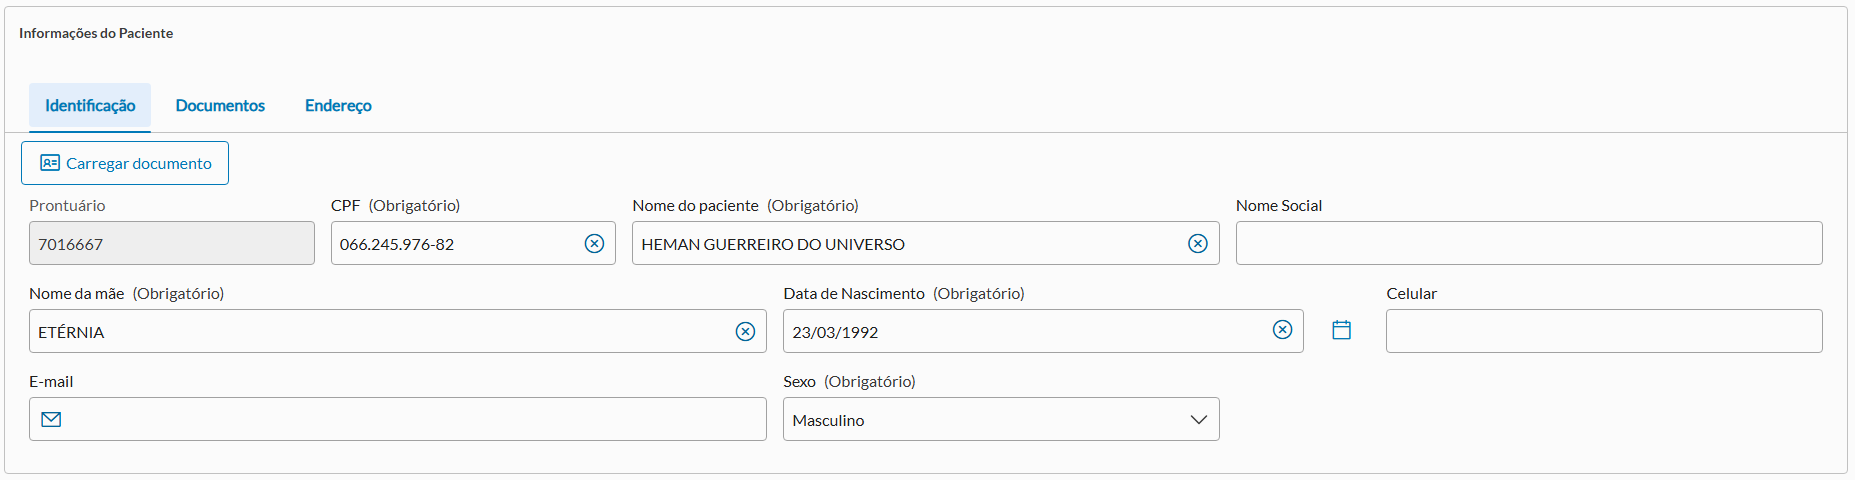Click inside the E-mail text field
The image size is (1855, 480).
[410, 420]
